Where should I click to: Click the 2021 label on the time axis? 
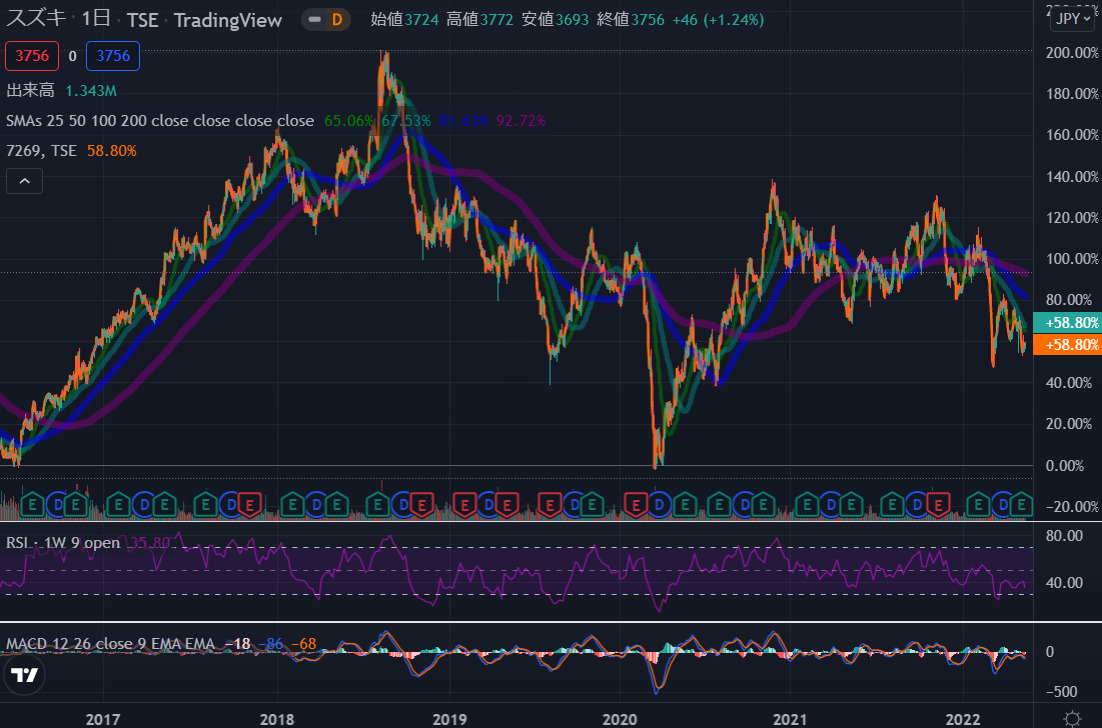pos(790,719)
